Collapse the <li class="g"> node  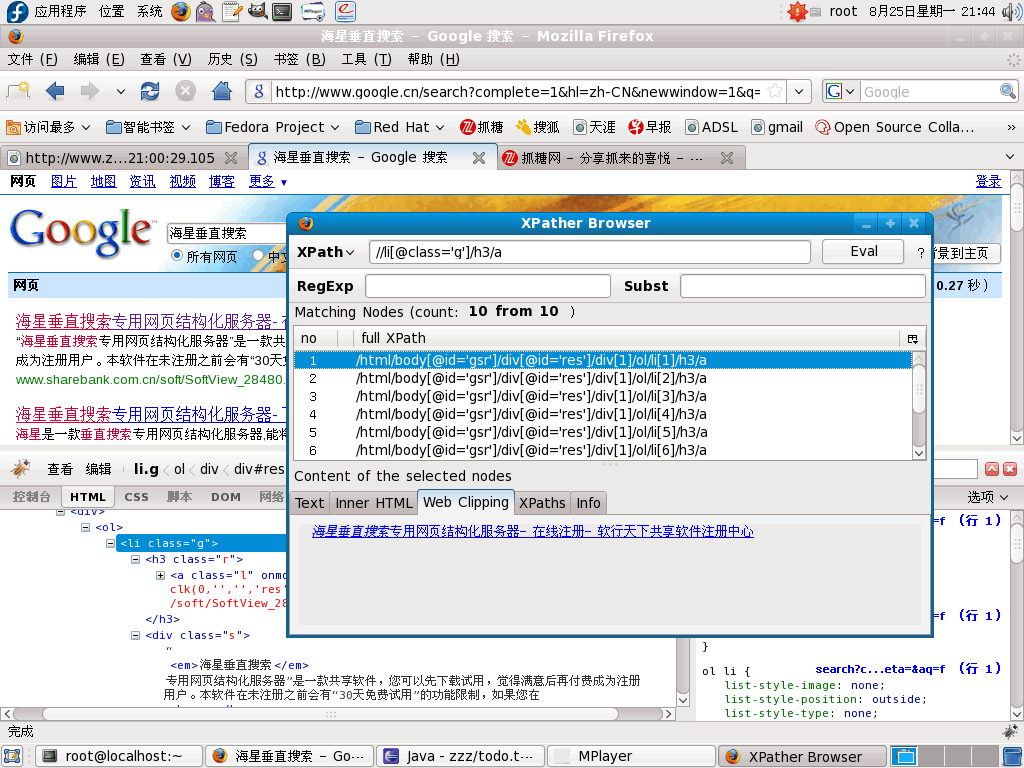[110, 543]
